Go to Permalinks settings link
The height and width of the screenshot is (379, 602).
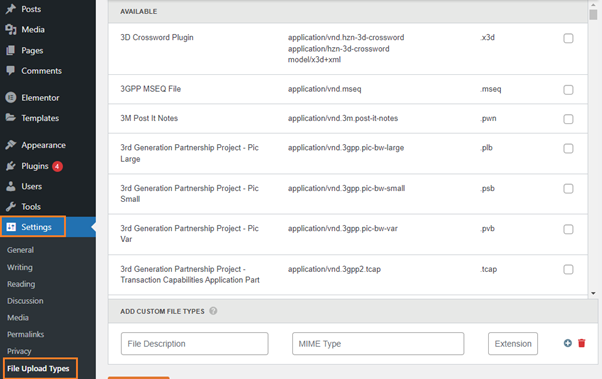tap(25, 334)
